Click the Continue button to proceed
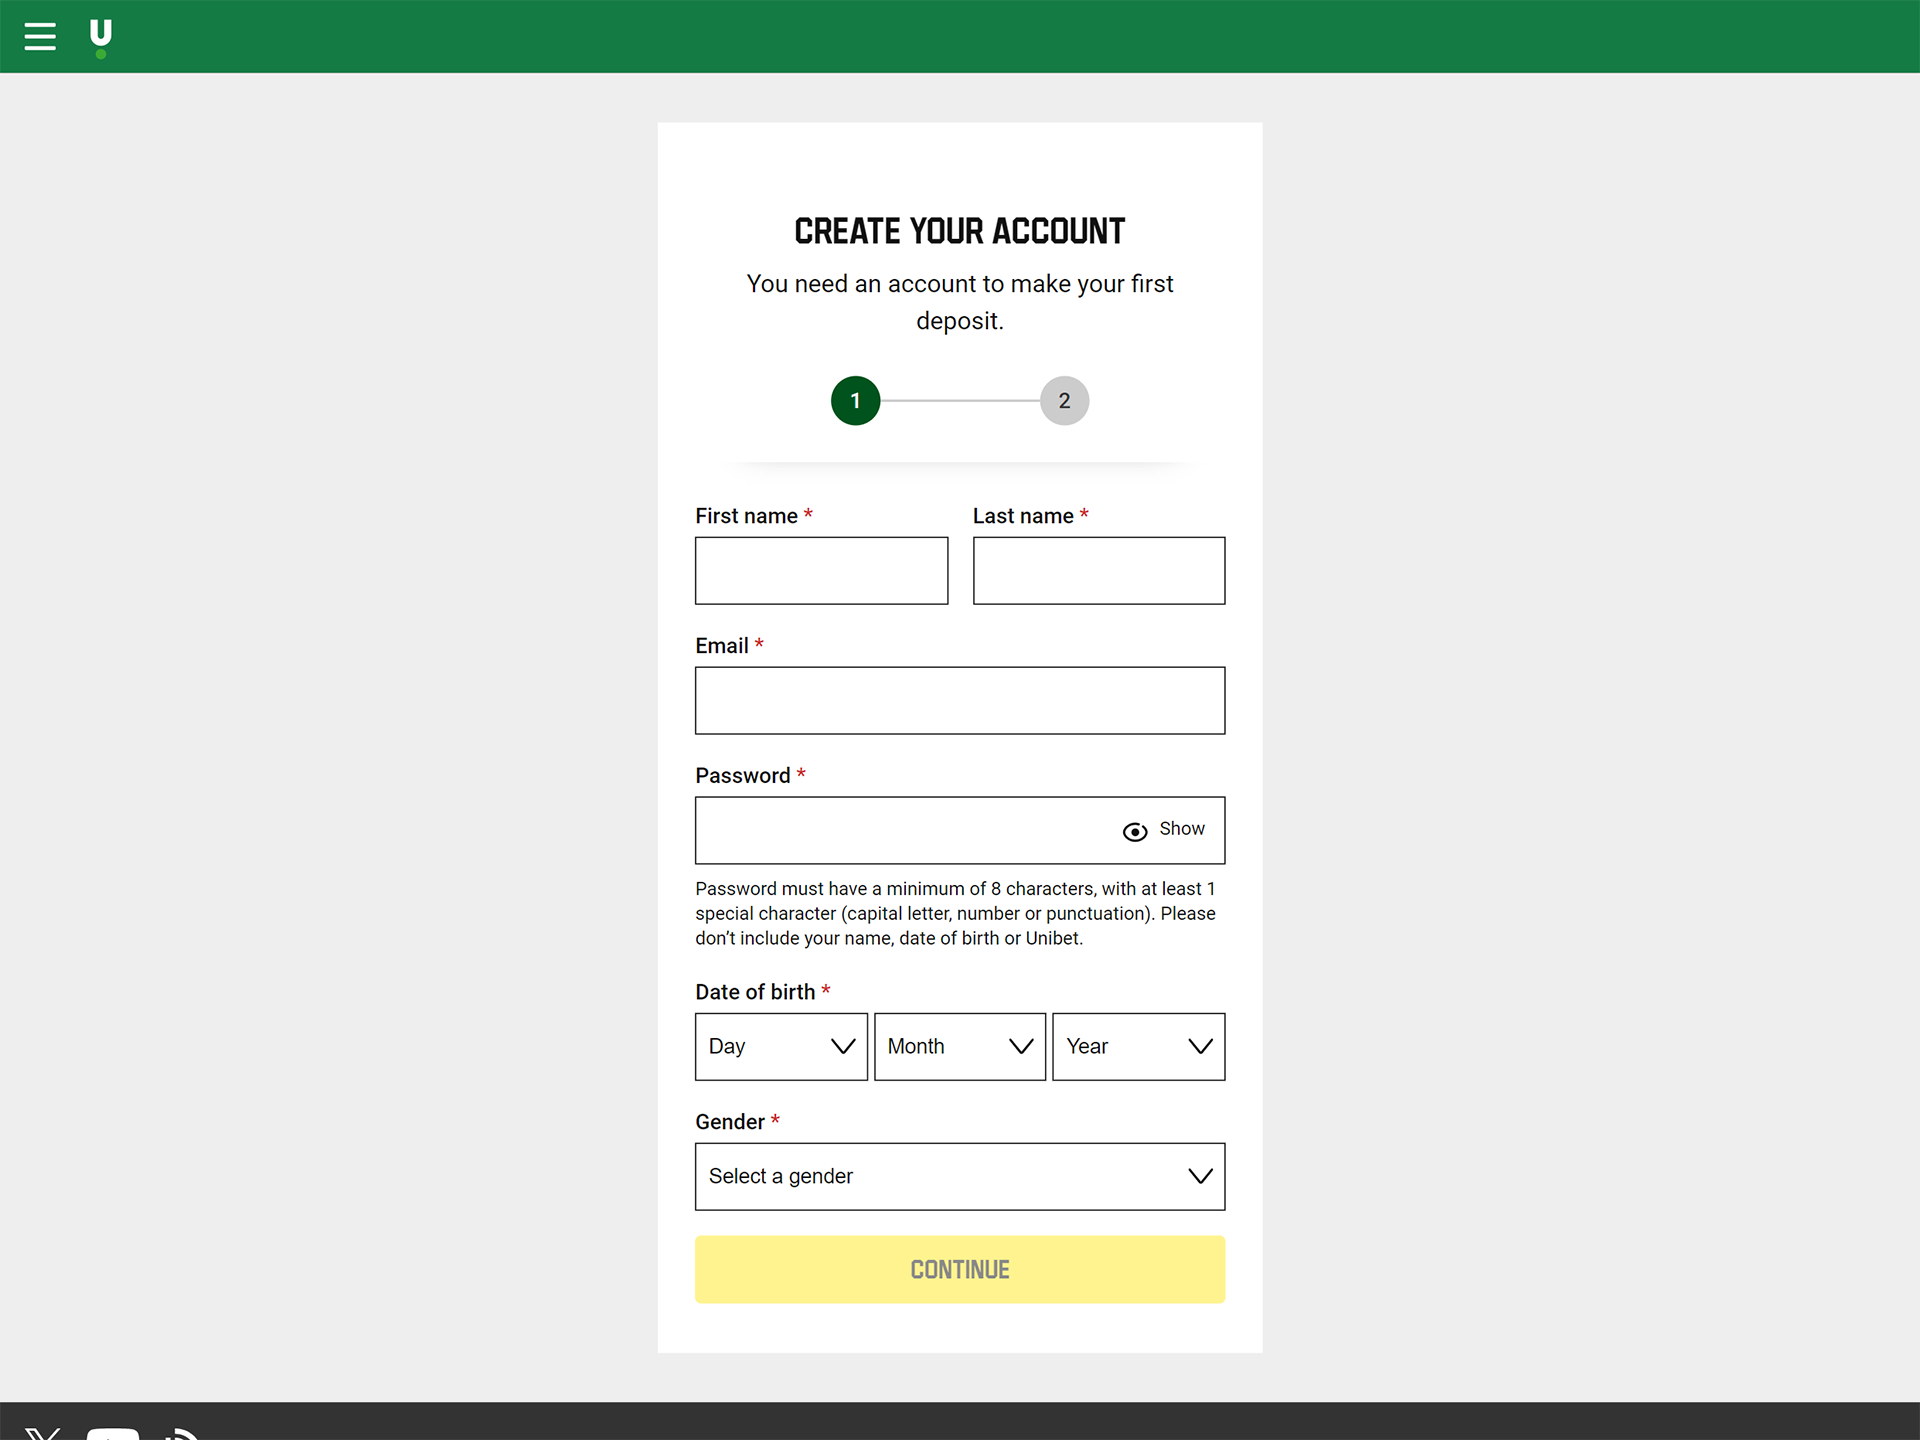Screen dimensions: 1920x1440 pos(958,1269)
